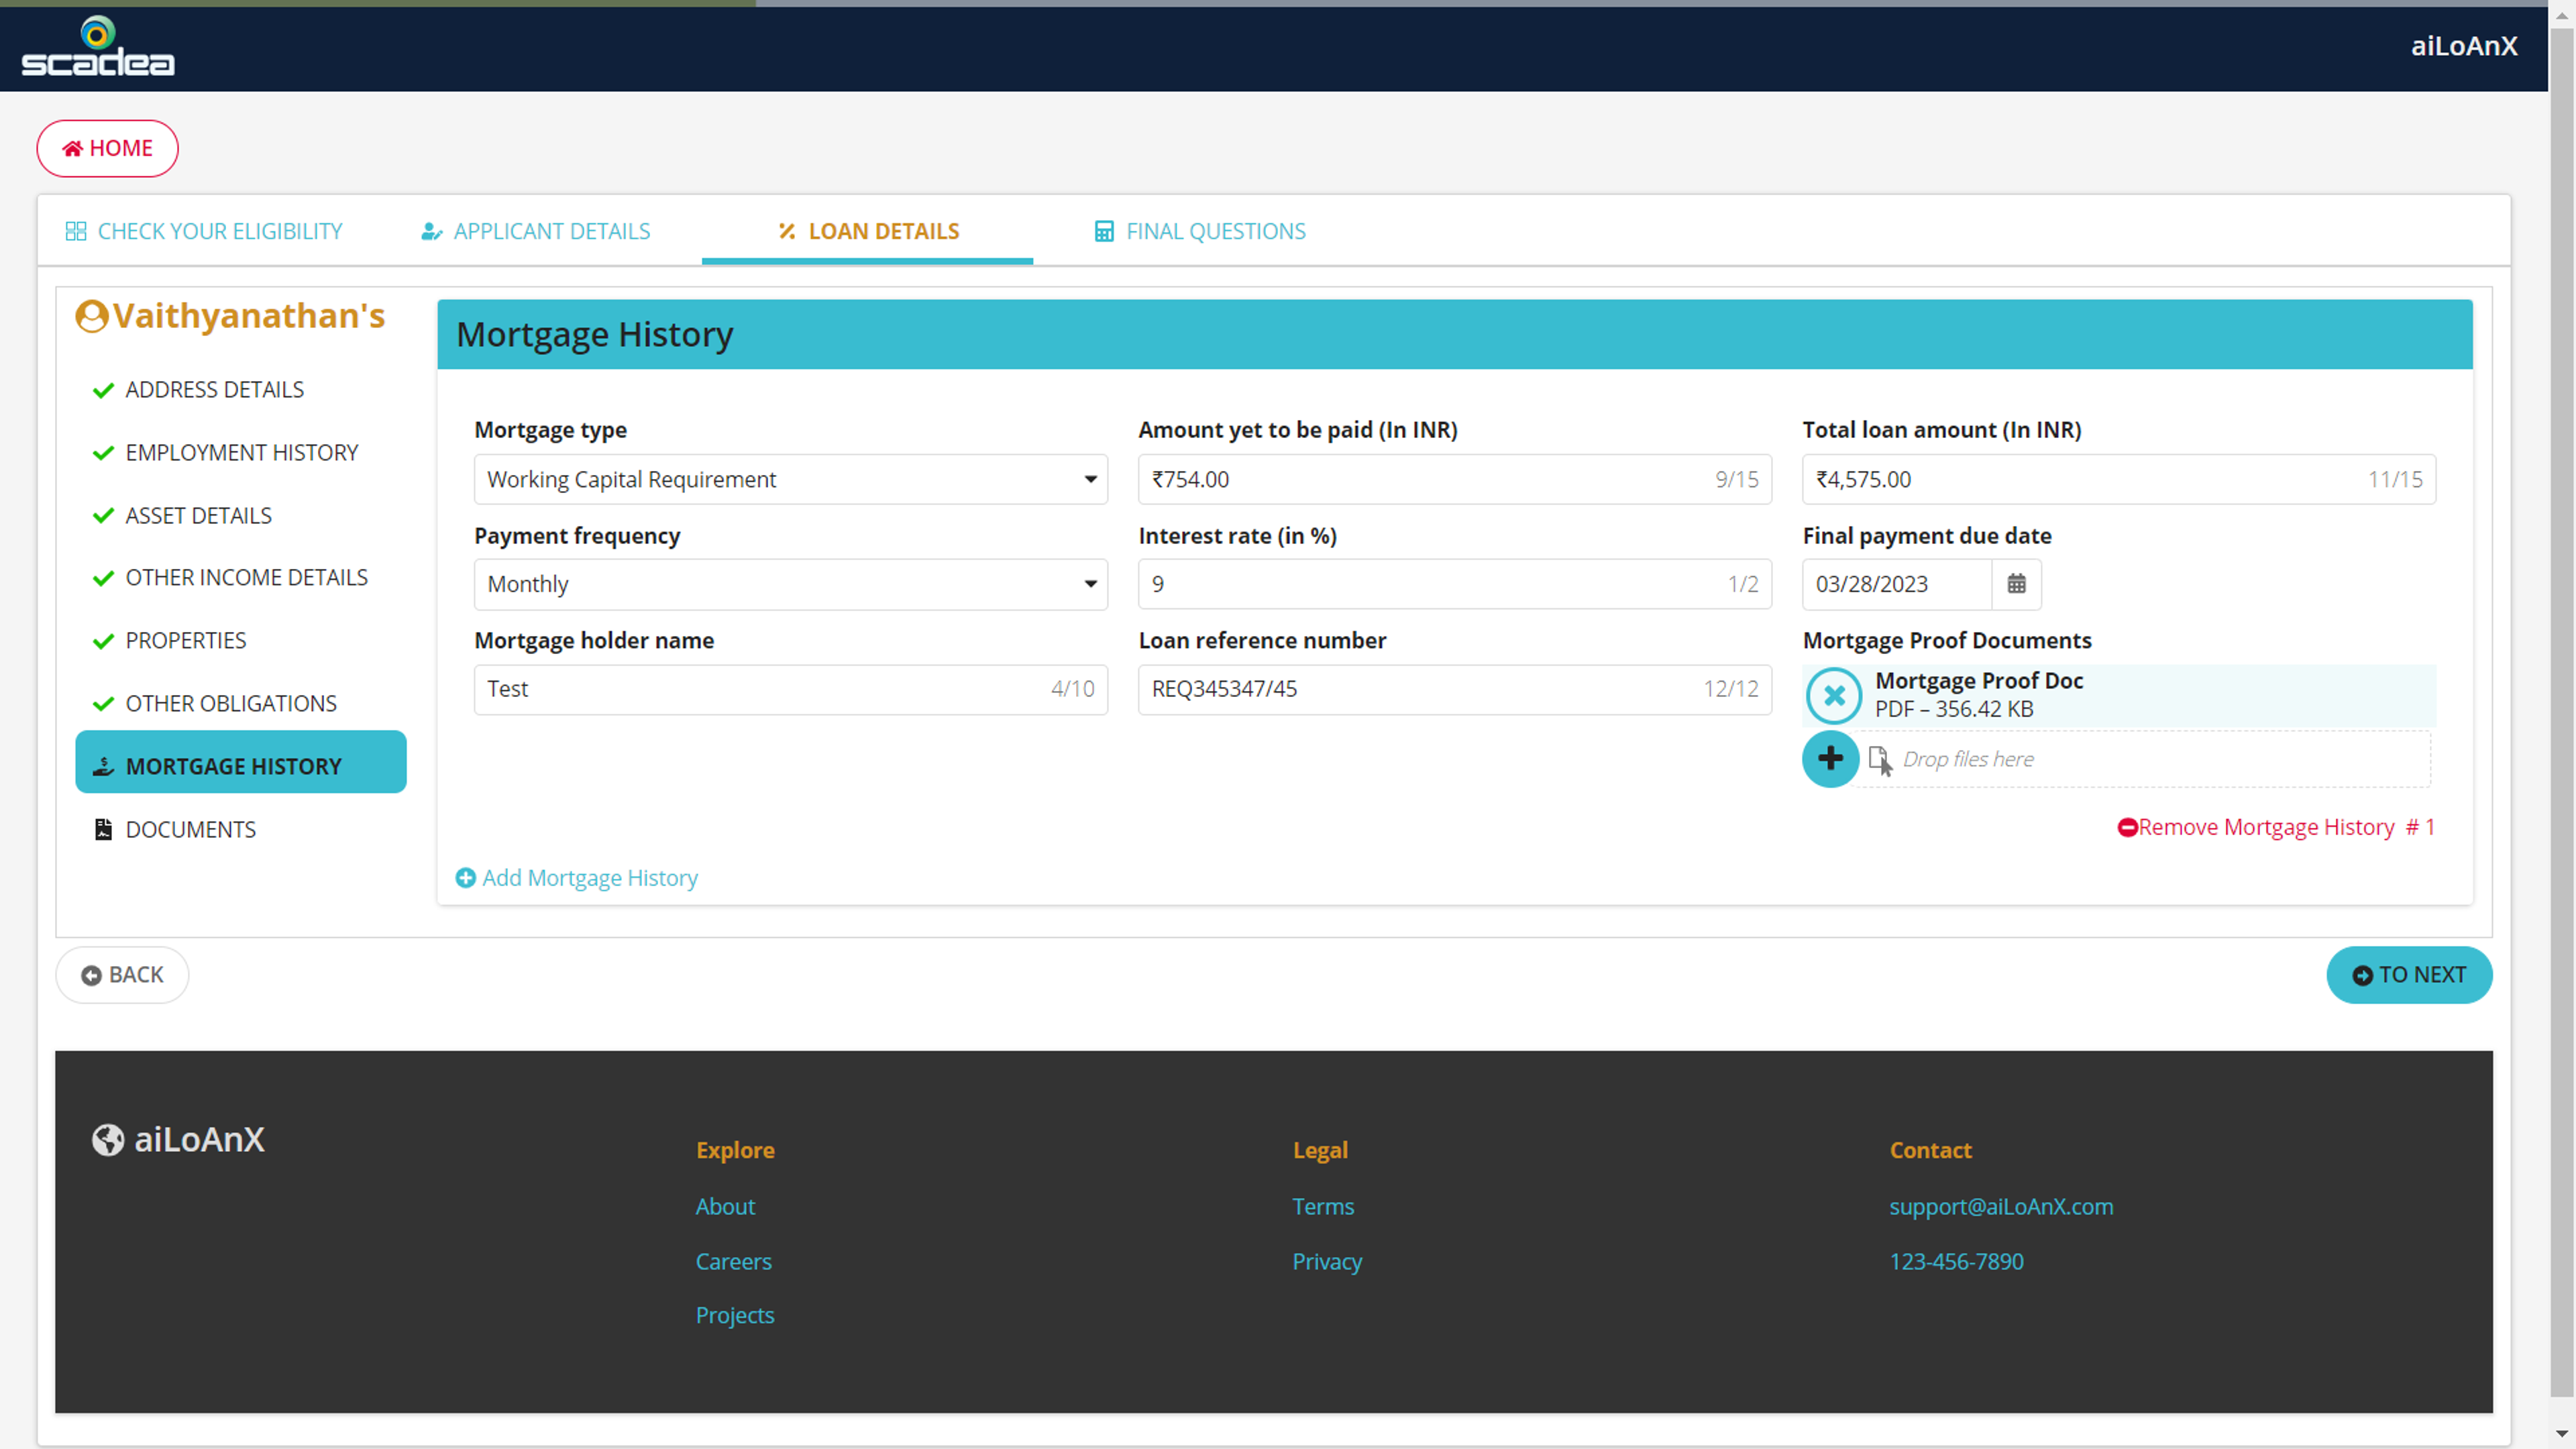Viewport: 2576px width, 1449px height.
Task: Open the Terms legal link
Action: point(1323,1206)
